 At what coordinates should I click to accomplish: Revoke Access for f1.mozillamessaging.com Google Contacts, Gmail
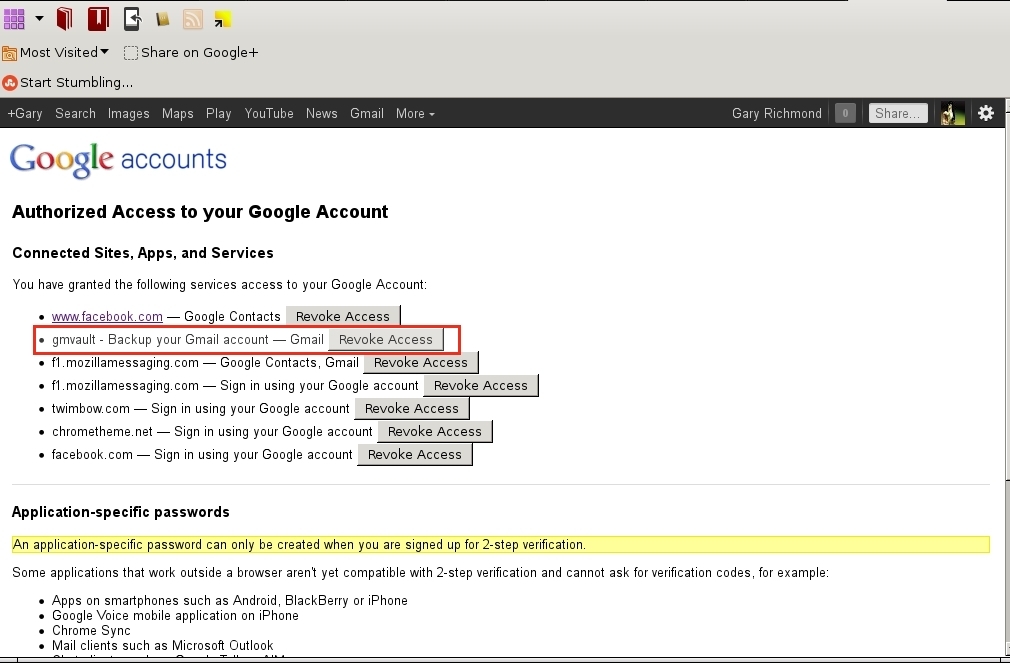421,363
